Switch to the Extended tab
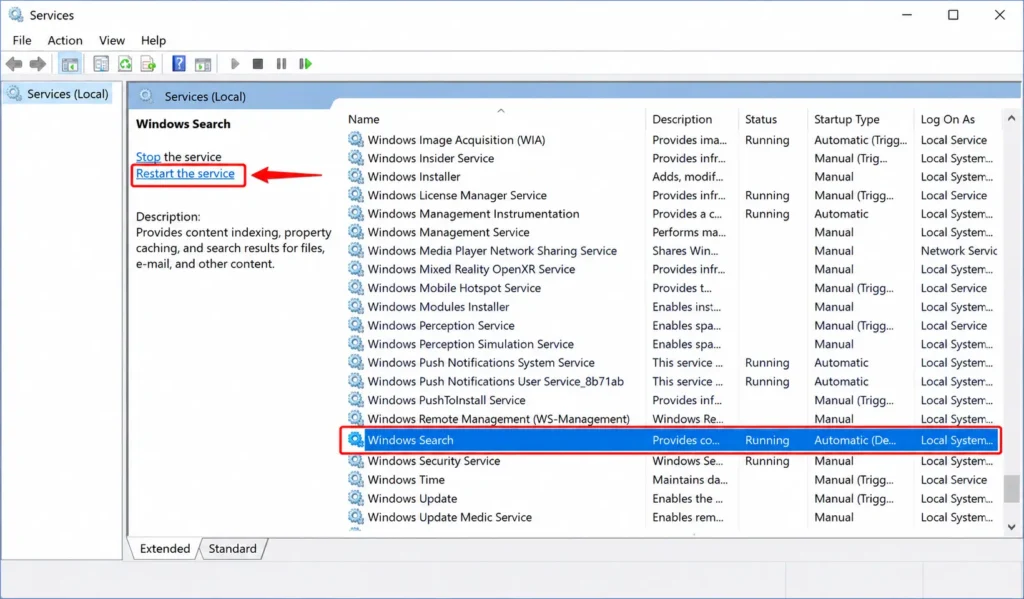1024x599 pixels. pyautogui.click(x=165, y=549)
